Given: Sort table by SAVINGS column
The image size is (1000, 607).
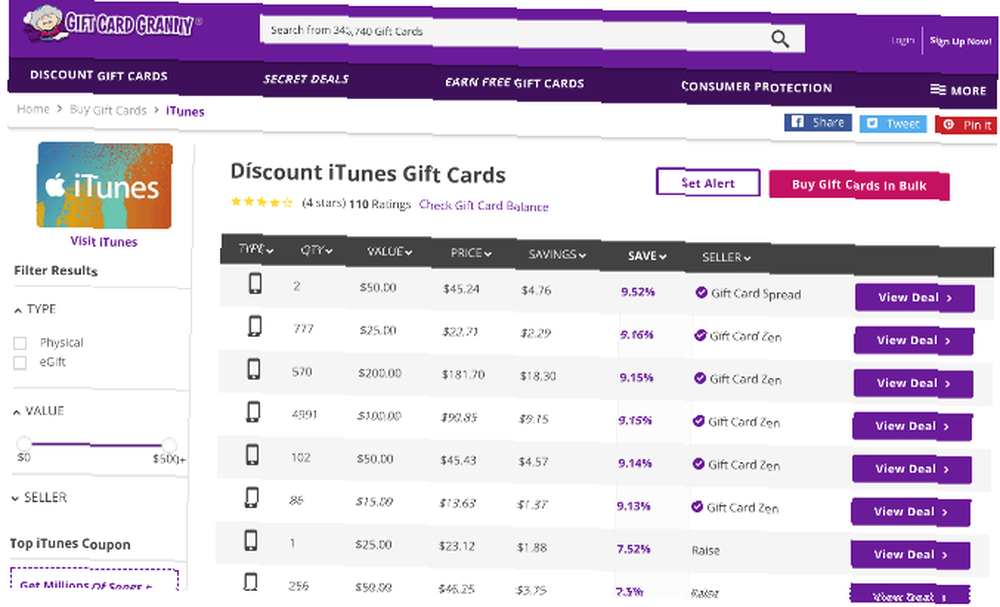Looking at the screenshot, I should click(557, 254).
